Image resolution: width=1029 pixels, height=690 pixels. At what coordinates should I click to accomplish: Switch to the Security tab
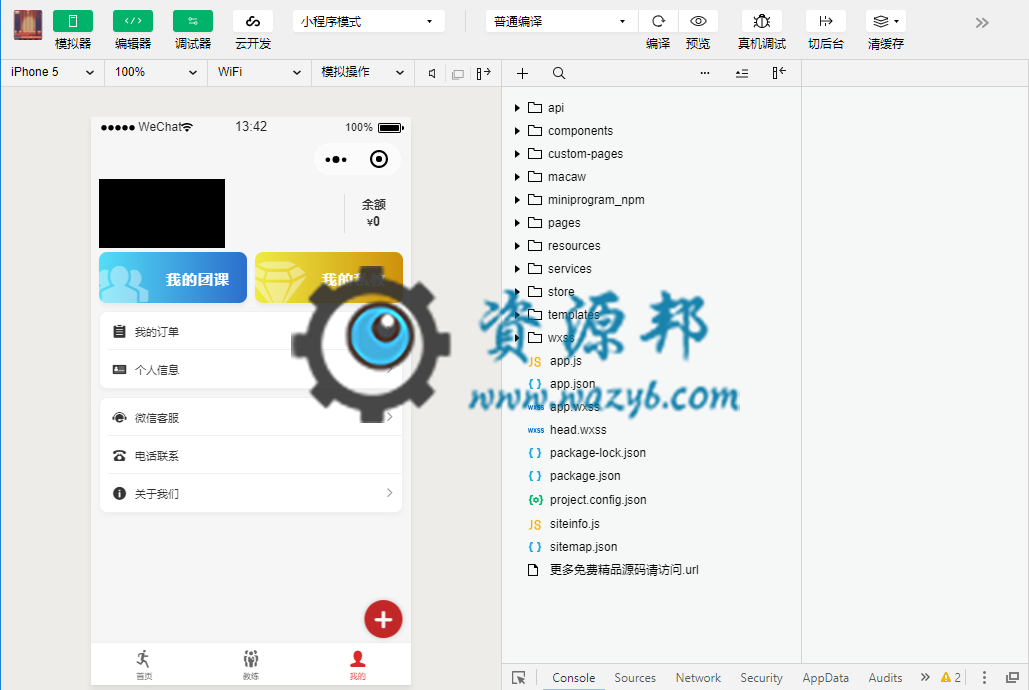click(761, 678)
